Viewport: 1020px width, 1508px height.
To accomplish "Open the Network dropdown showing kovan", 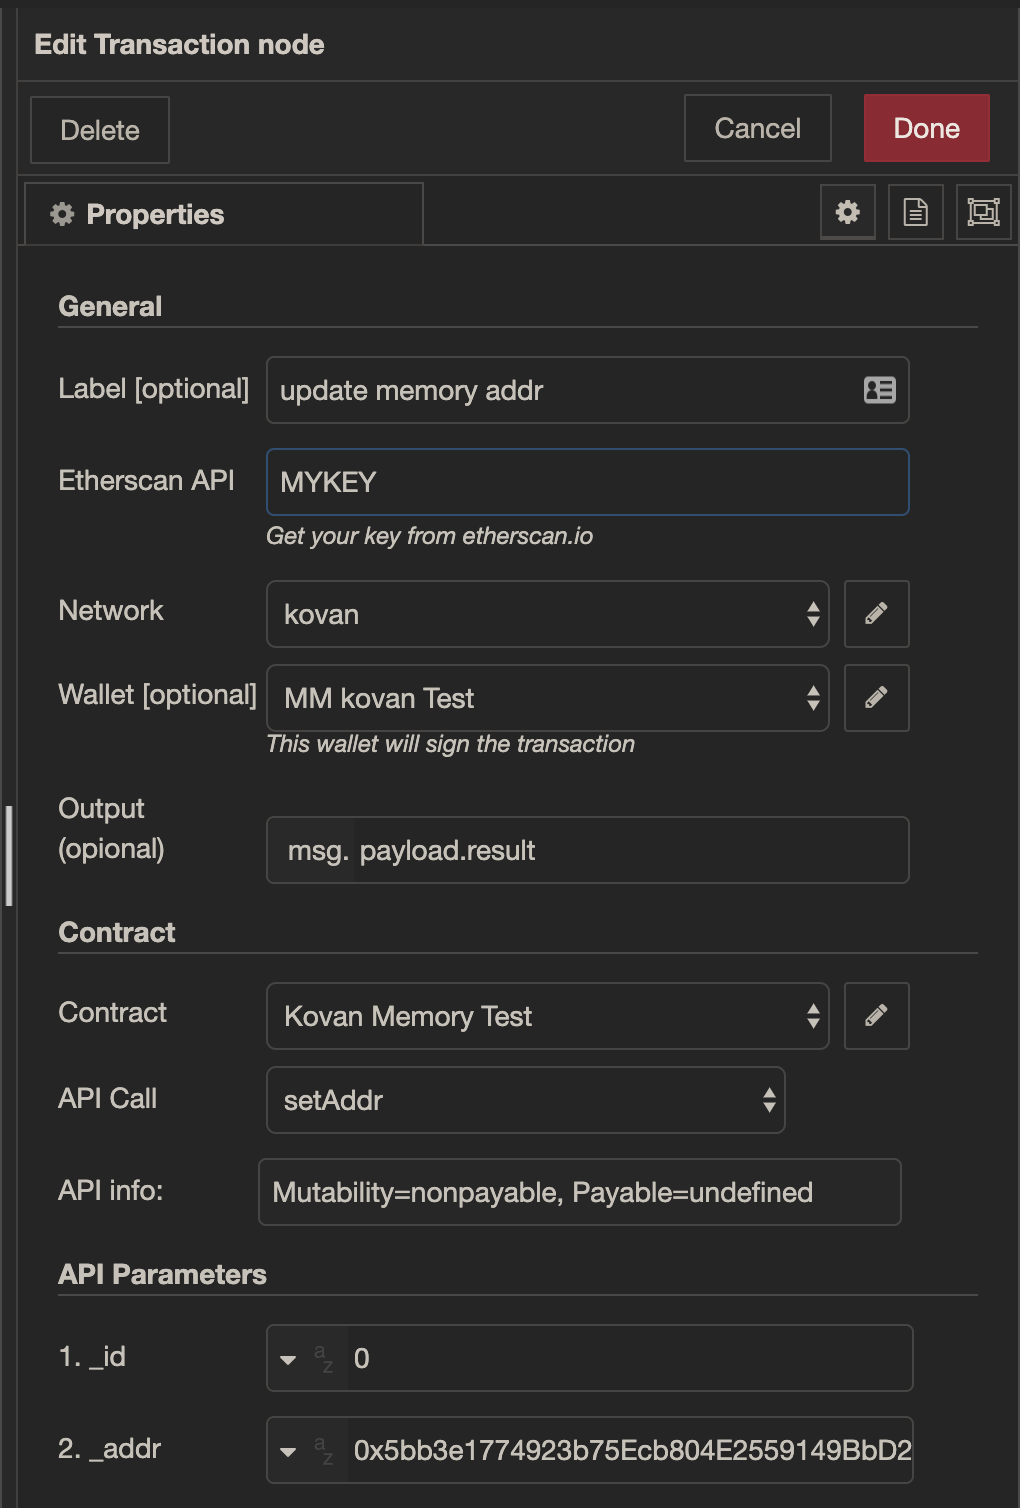I will [x=547, y=614].
